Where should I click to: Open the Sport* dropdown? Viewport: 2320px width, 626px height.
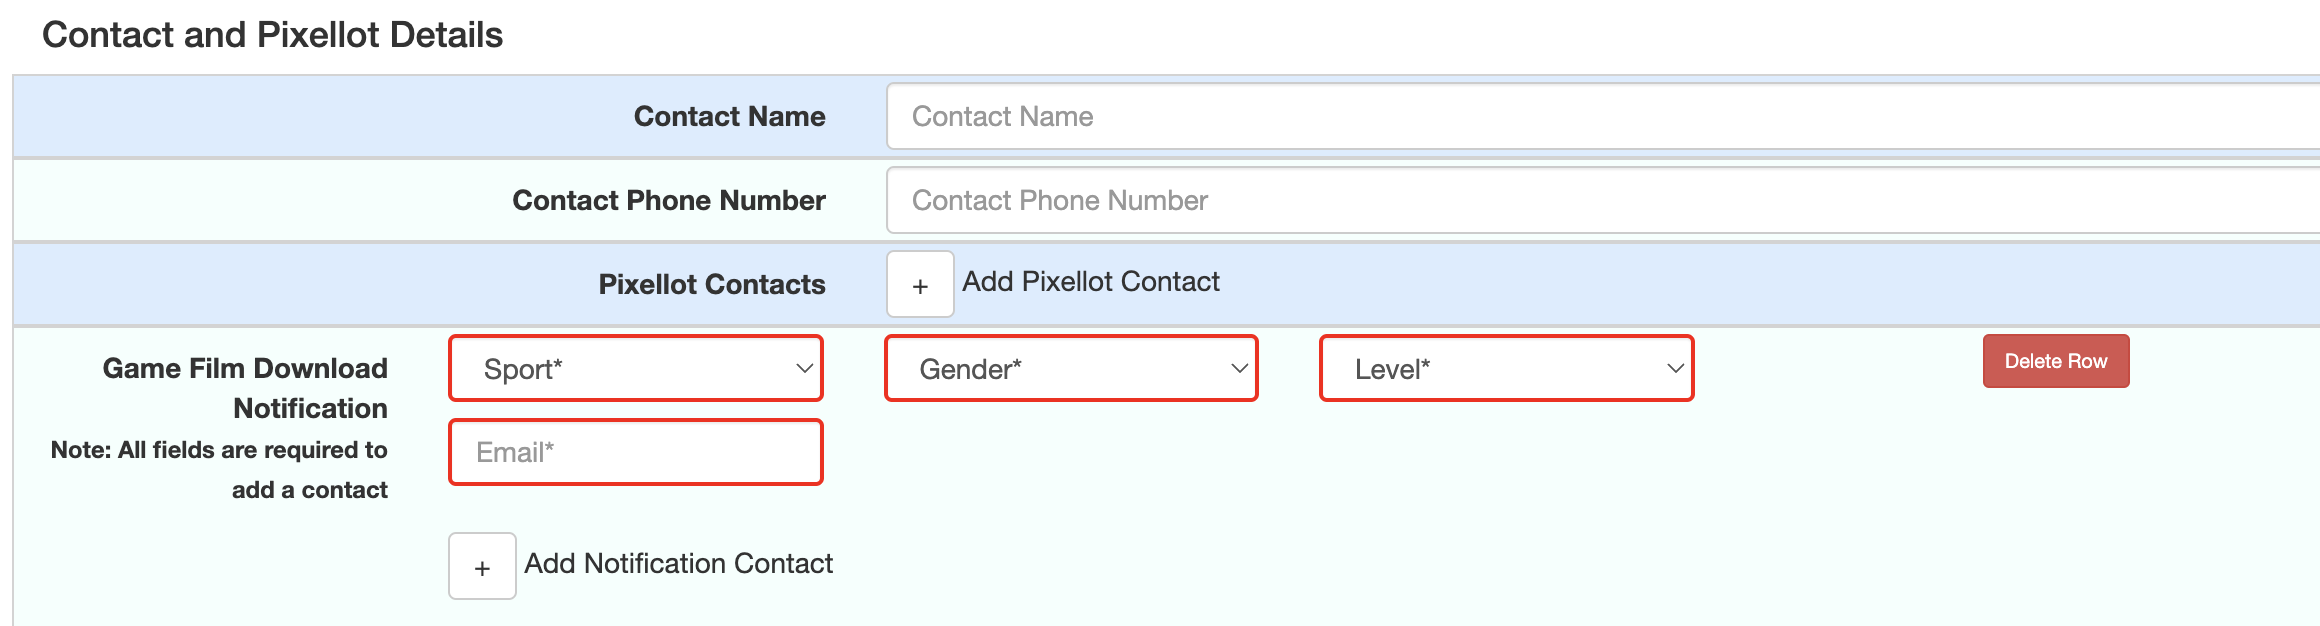[x=636, y=368]
